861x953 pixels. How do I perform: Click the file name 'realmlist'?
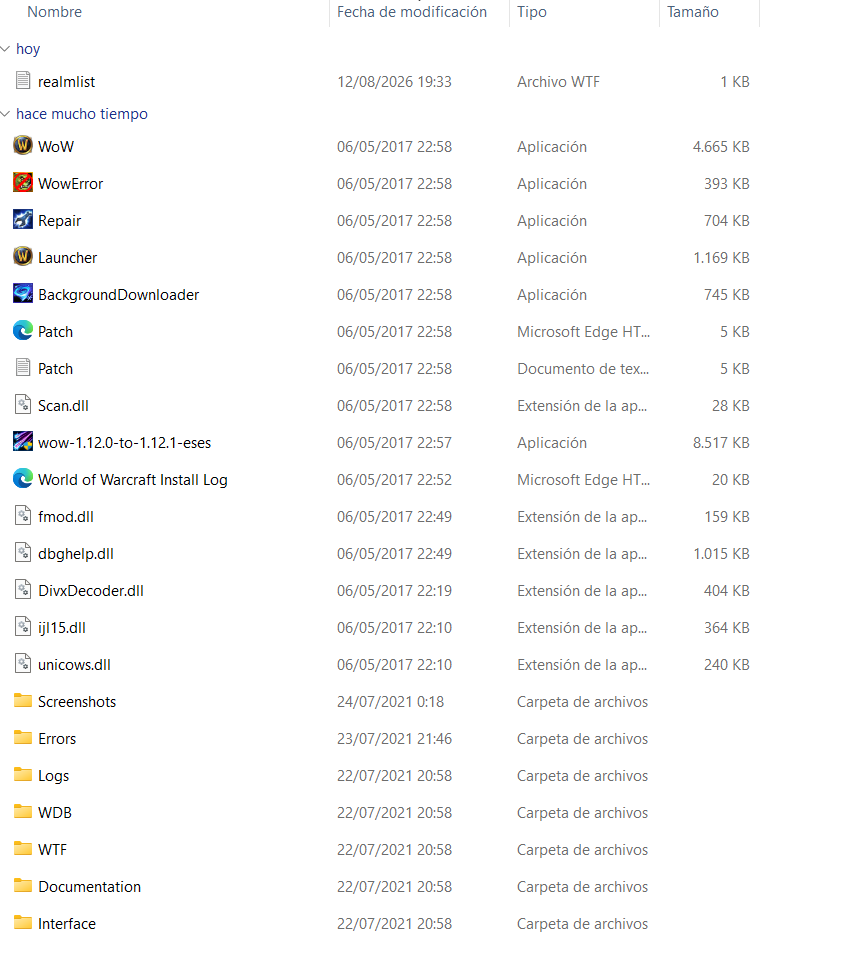pos(66,81)
